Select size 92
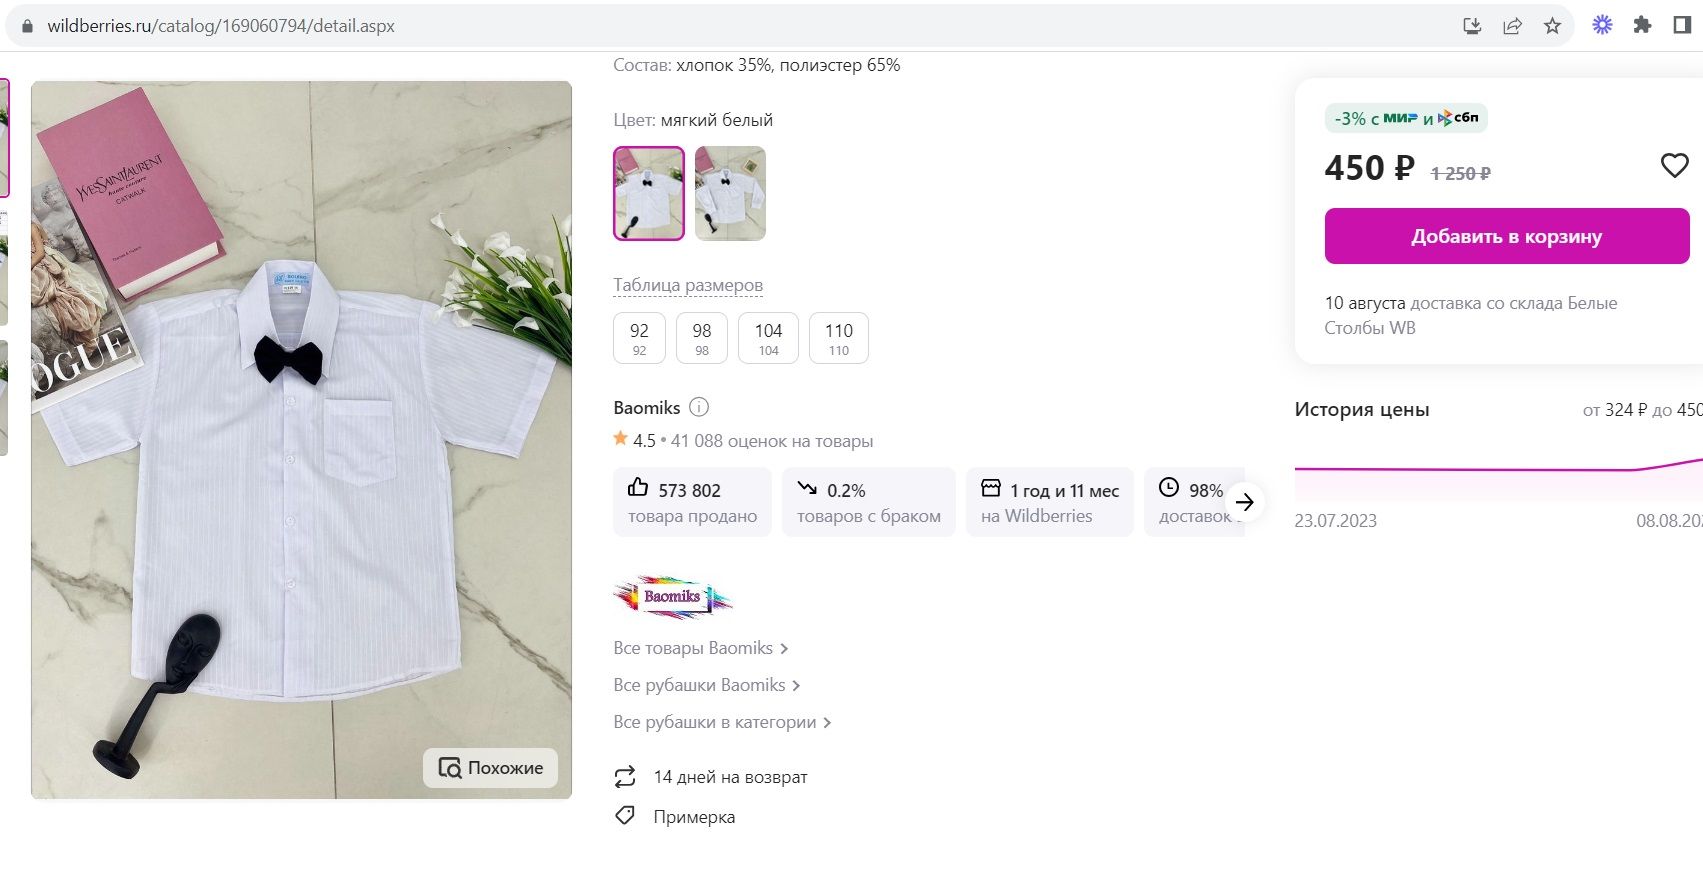The height and width of the screenshot is (896, 1703). tap(639, 338)
